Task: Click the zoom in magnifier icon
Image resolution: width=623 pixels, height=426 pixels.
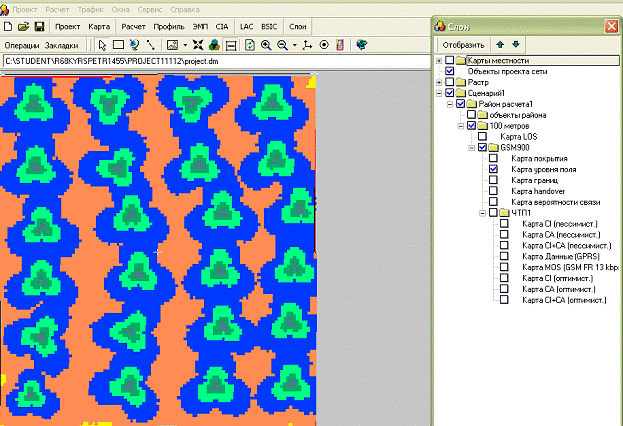Action: pos(267,45)
